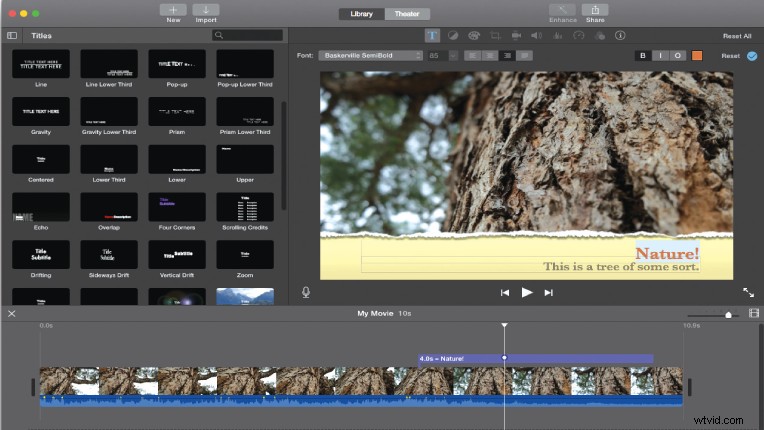Toggle Bold text style
The width and height of the screenshot is (764, 430).
[645, 55]
